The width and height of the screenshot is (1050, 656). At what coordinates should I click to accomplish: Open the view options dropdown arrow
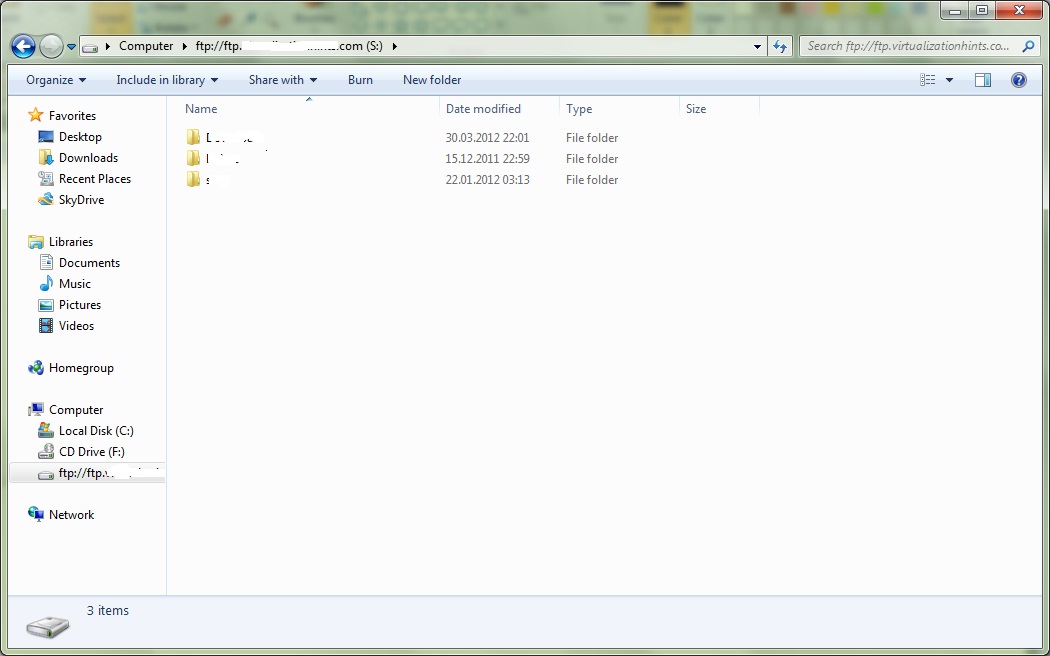point(949,80)
